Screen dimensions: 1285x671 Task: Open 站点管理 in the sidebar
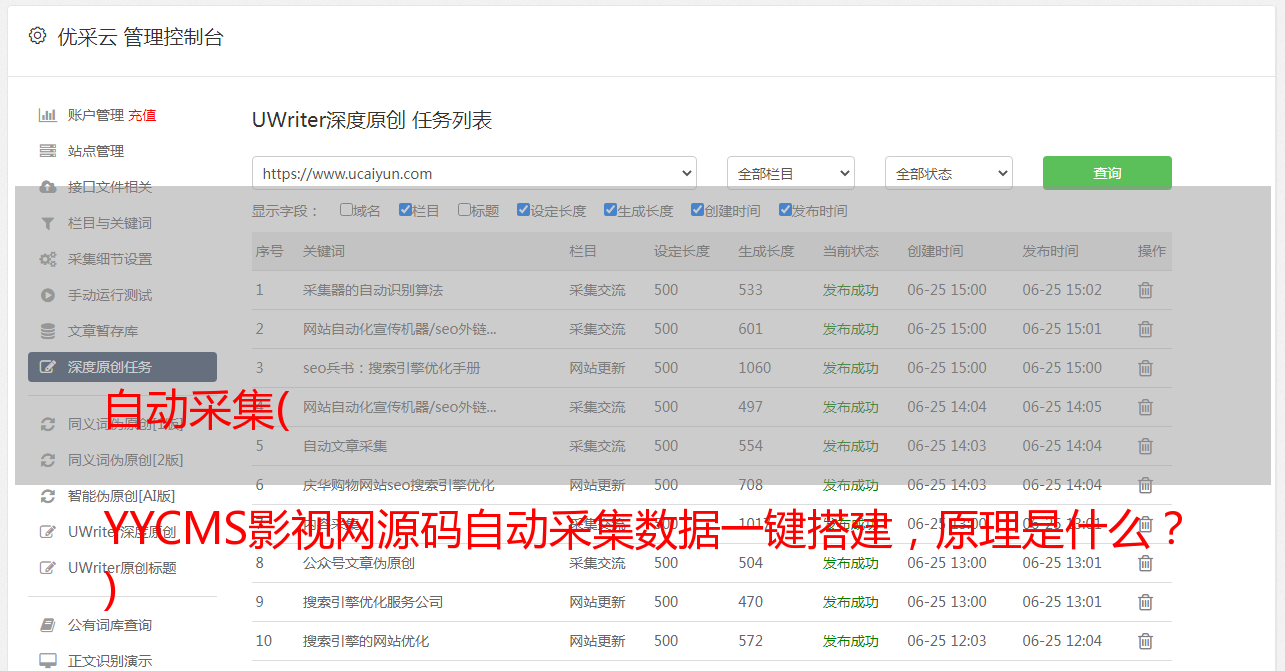tap(96, 151)
